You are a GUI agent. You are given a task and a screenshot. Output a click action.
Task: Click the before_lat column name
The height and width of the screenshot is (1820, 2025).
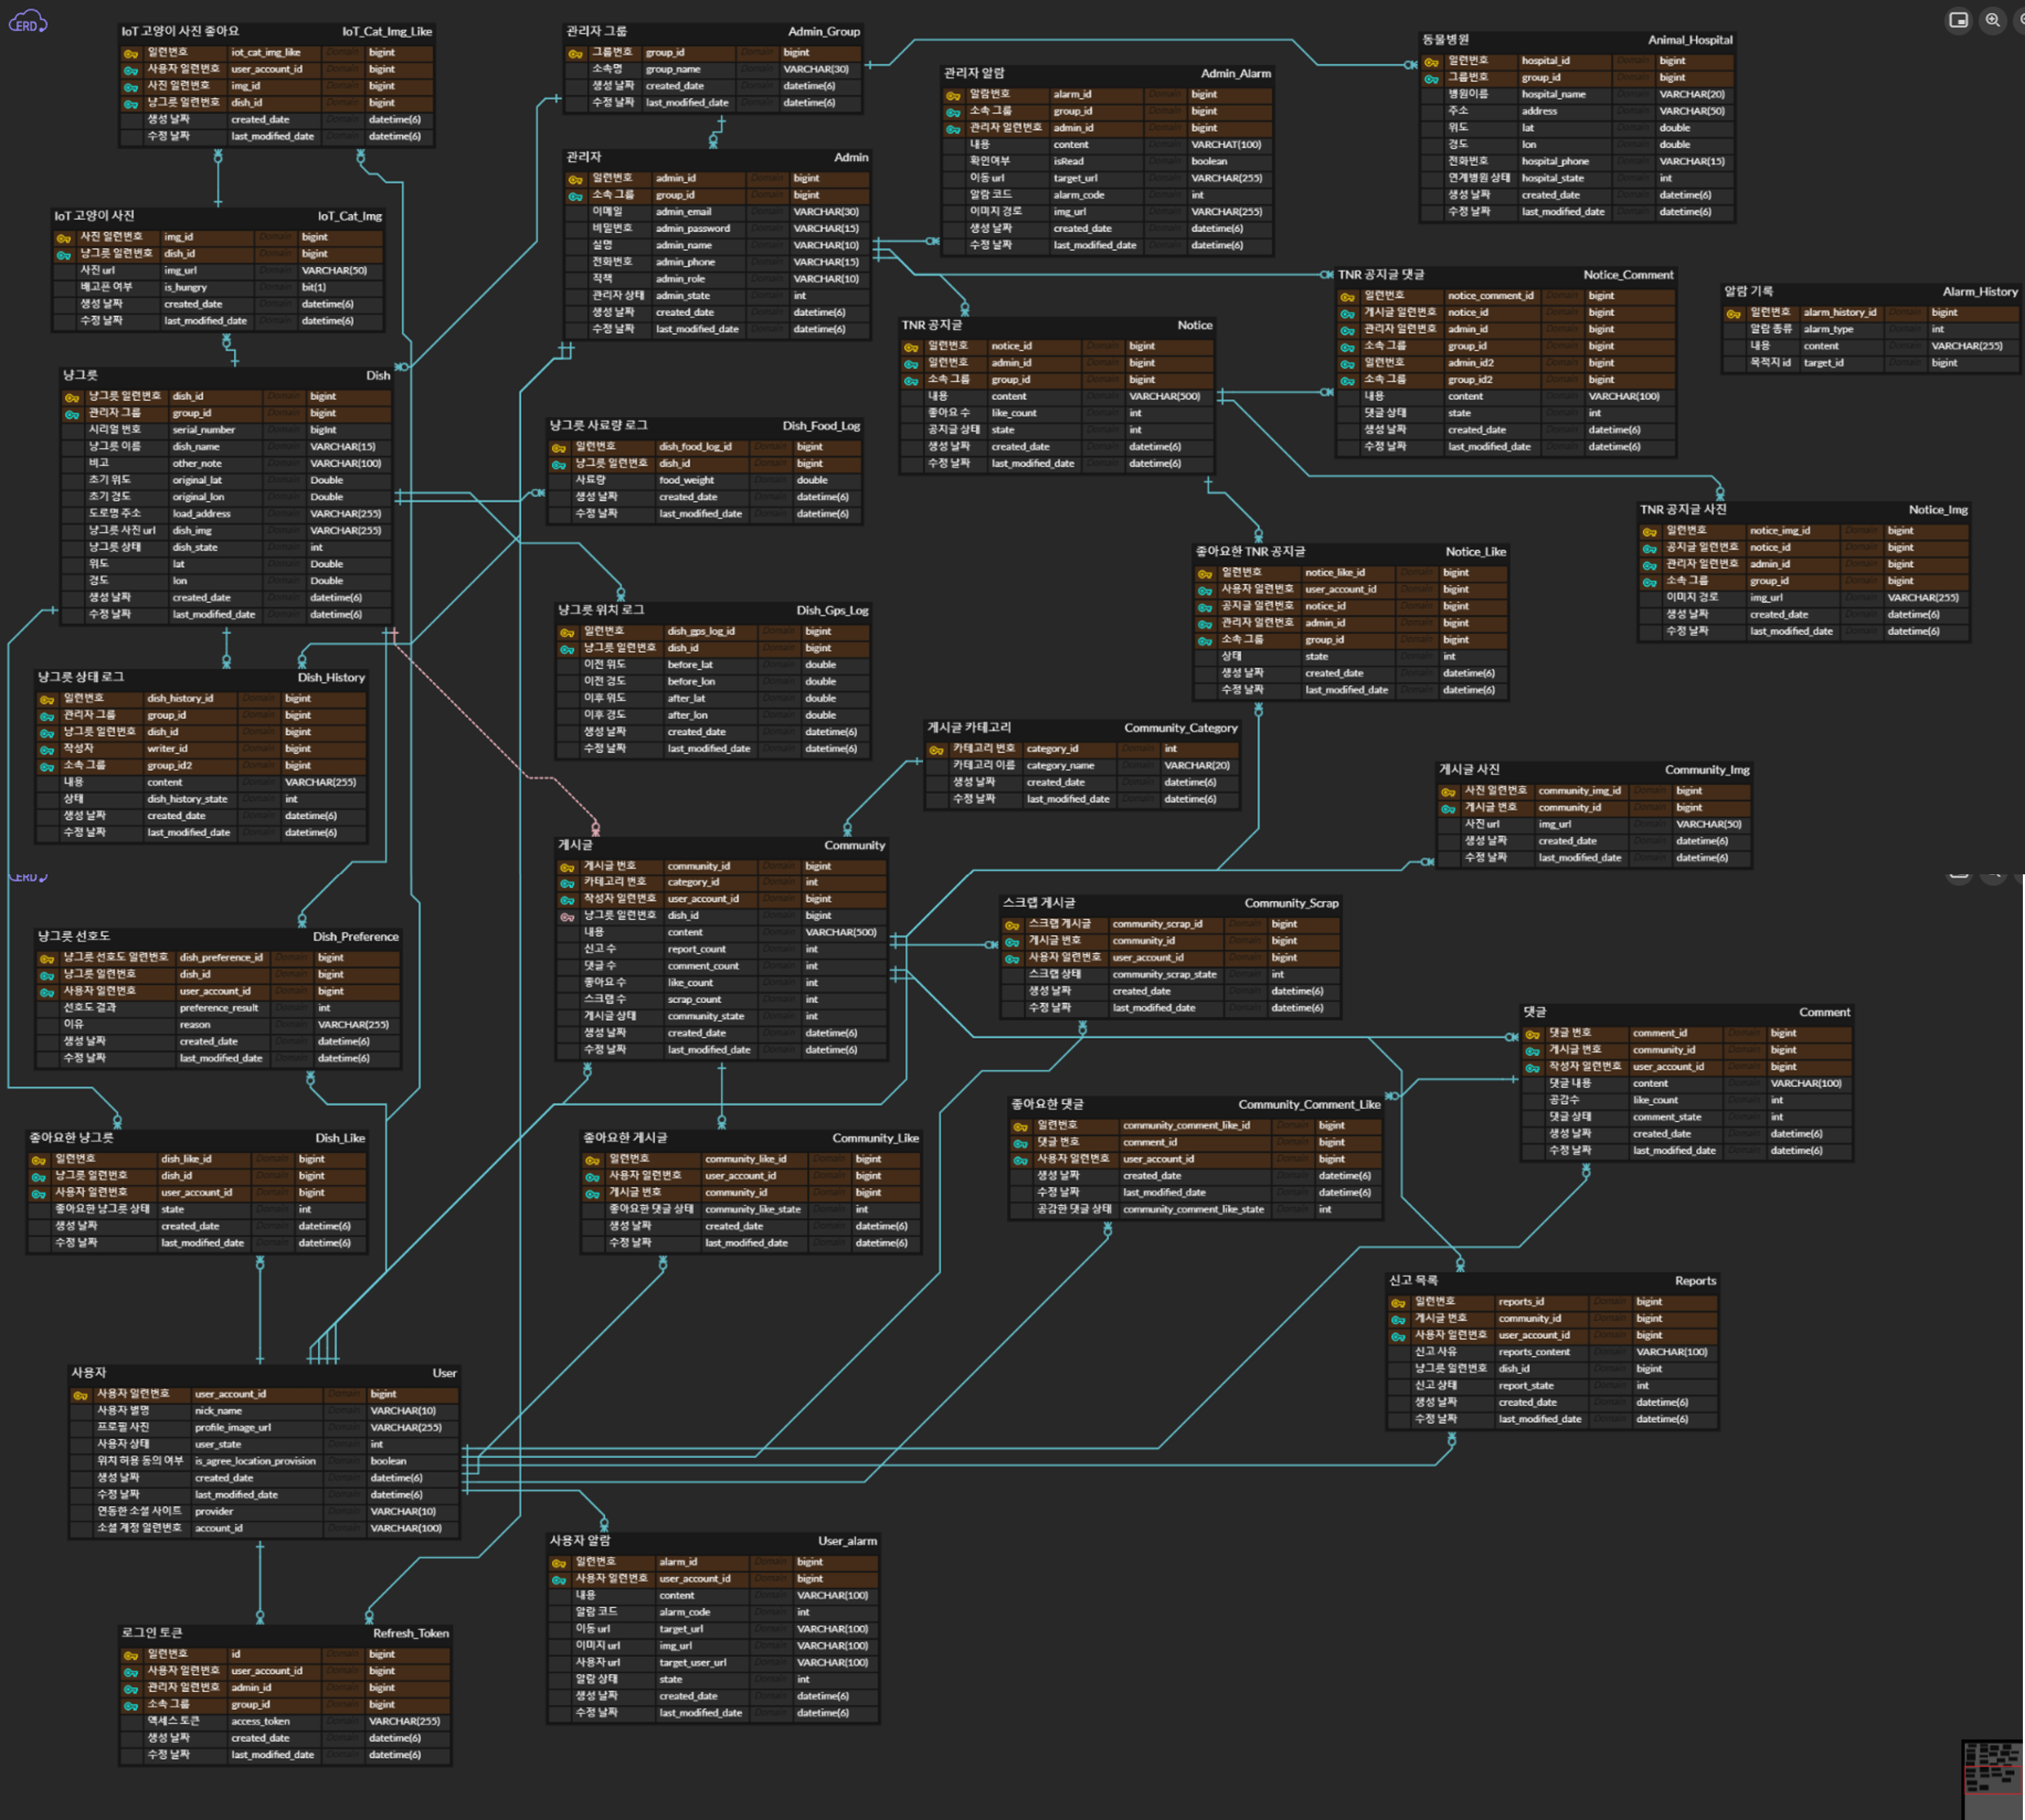click(x=690, y=665)
